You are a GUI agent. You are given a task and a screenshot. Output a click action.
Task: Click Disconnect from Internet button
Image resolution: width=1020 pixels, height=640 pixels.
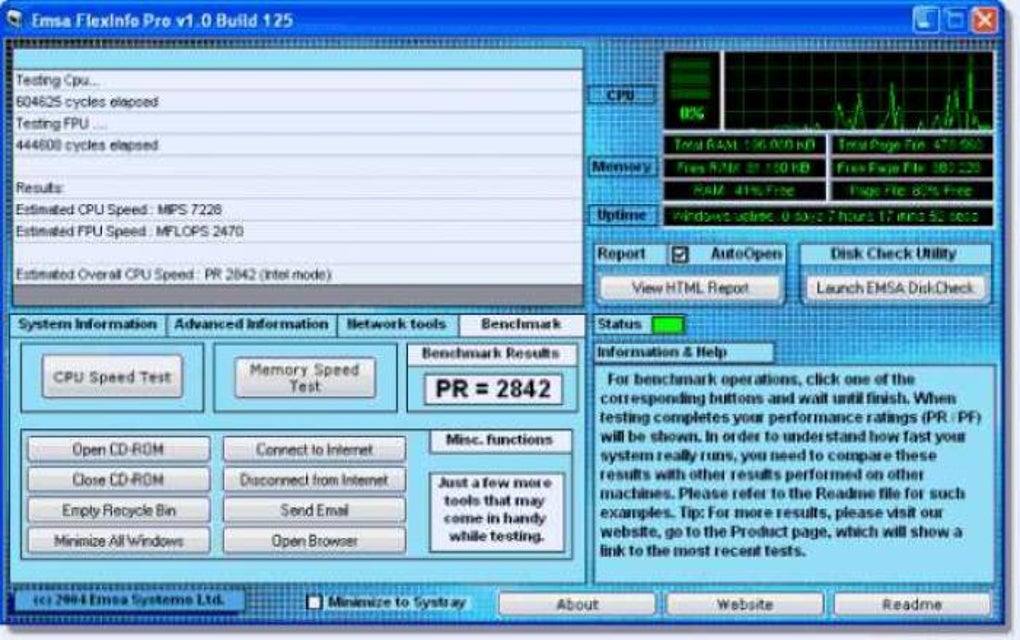[314, 480]
